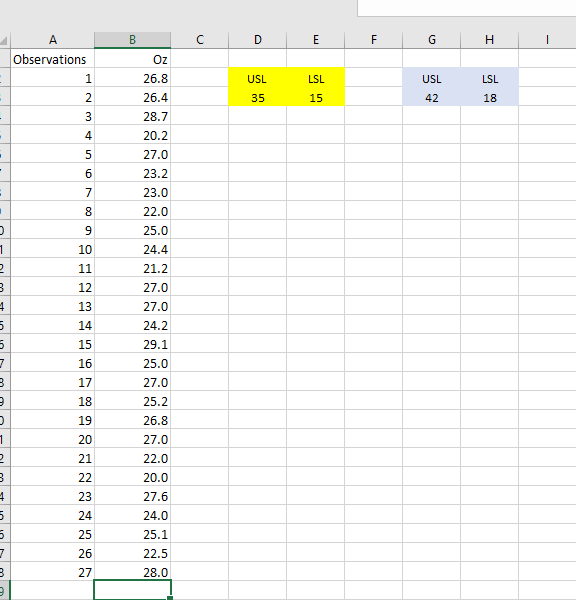Click the Oz value 20.0
Screen dimensions: 576x600
tap(132, 477)
